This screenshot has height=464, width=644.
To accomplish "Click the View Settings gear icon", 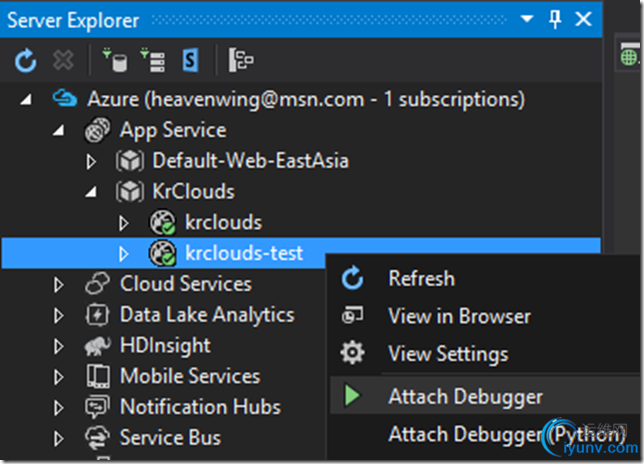I will pyautogui.click(x=352, y=353).
